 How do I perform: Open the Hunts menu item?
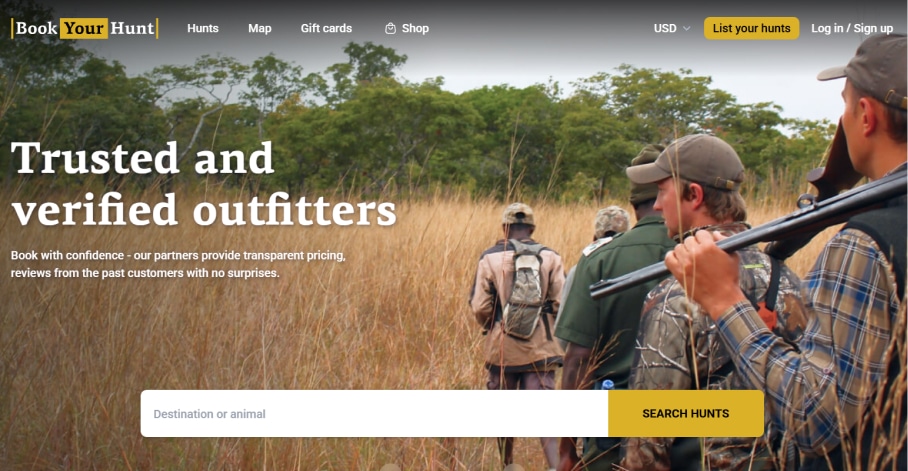[203, 28]
